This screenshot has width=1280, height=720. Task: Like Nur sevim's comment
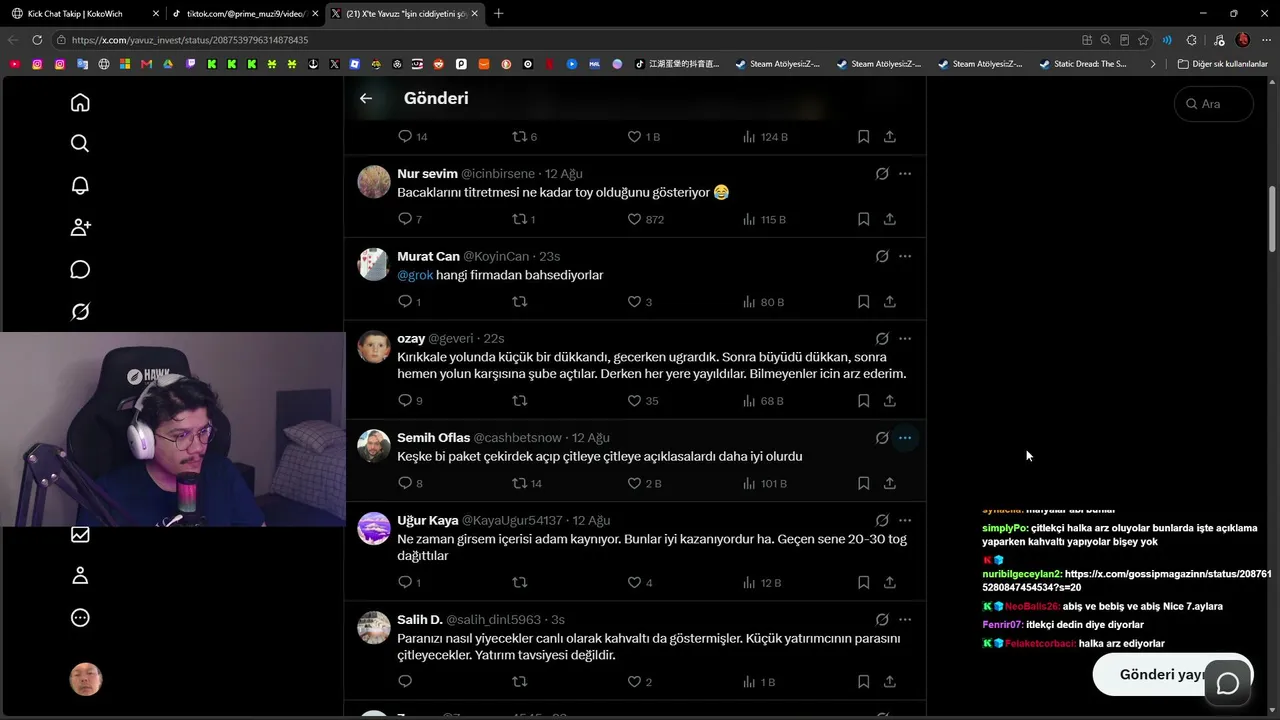click(634, 219)
